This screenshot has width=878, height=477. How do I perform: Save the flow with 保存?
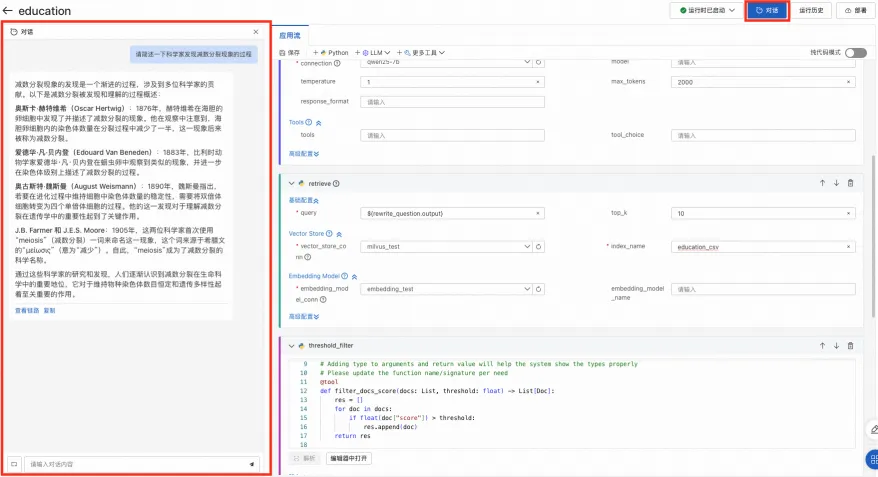coord(290,53)
